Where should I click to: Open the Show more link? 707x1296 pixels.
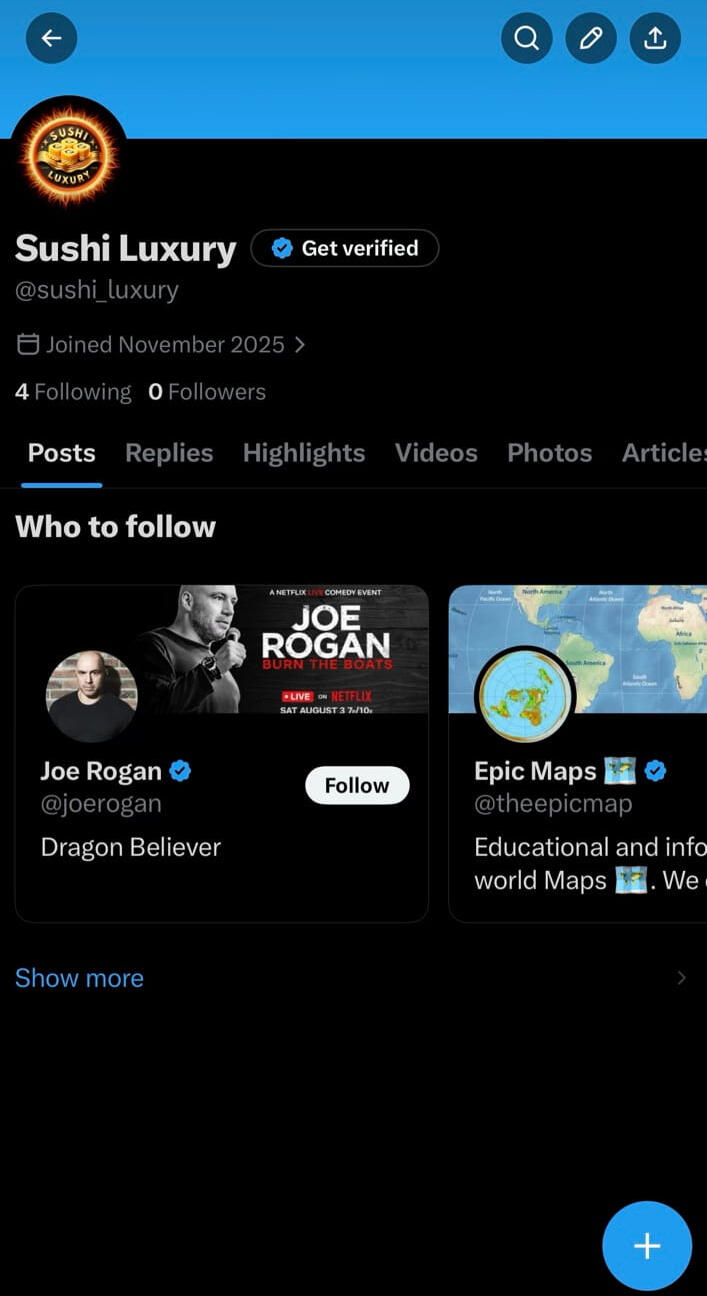click(x=79, y=978)
